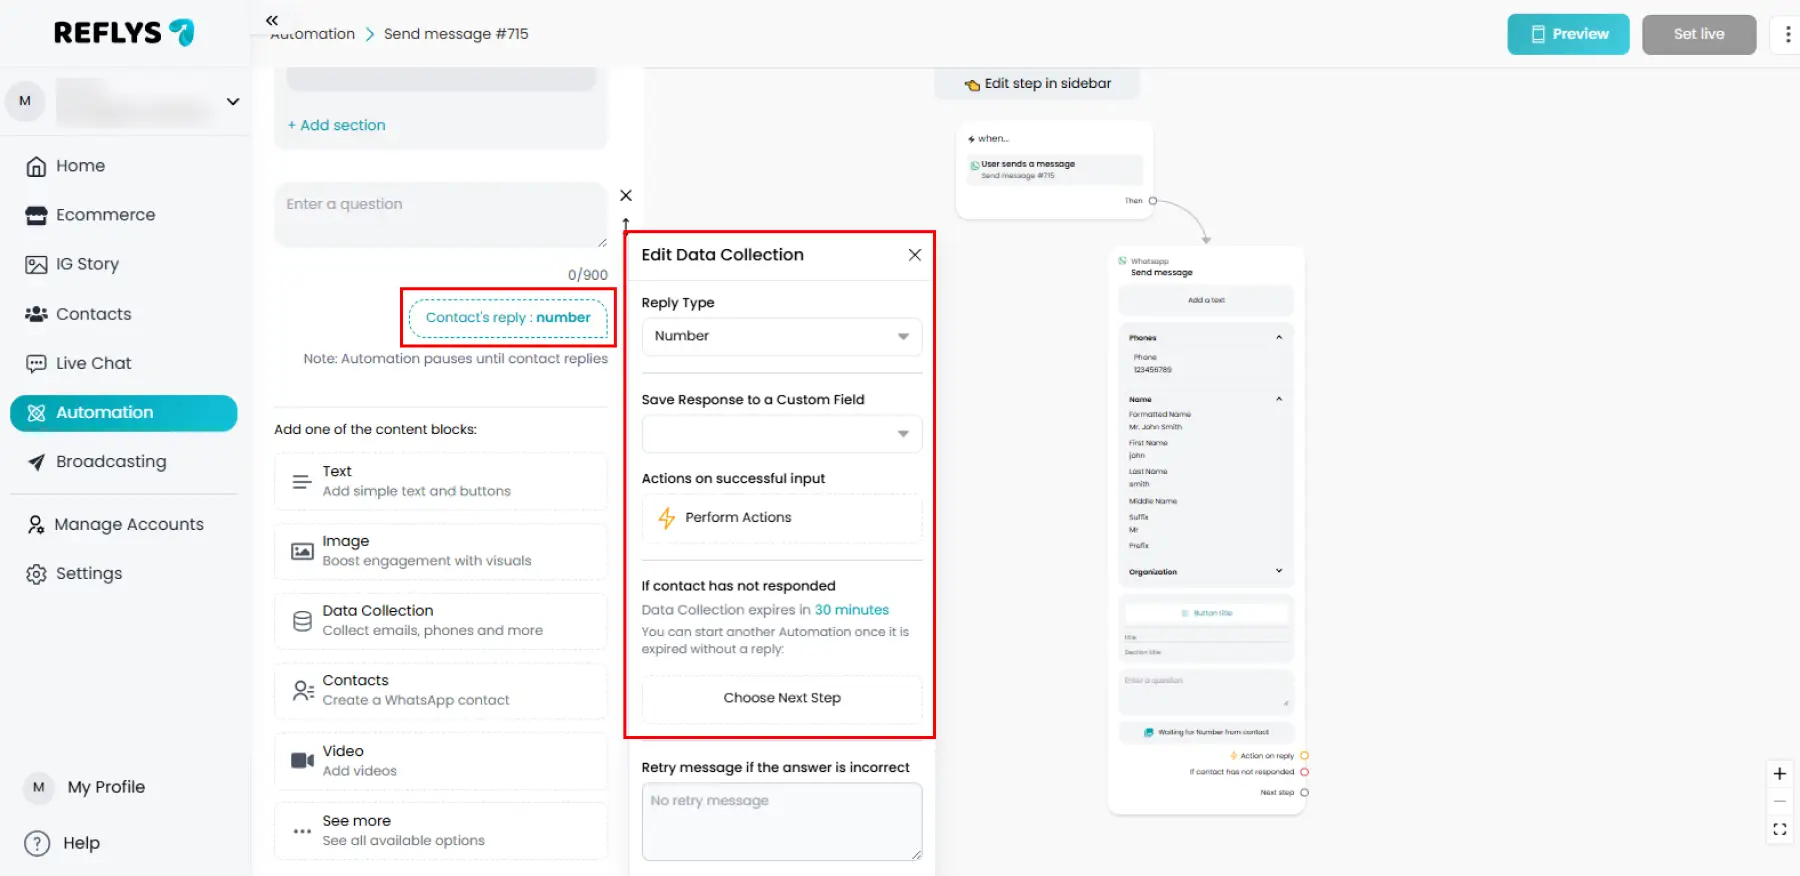Click the Choose Next Step button

coord(781,698)
